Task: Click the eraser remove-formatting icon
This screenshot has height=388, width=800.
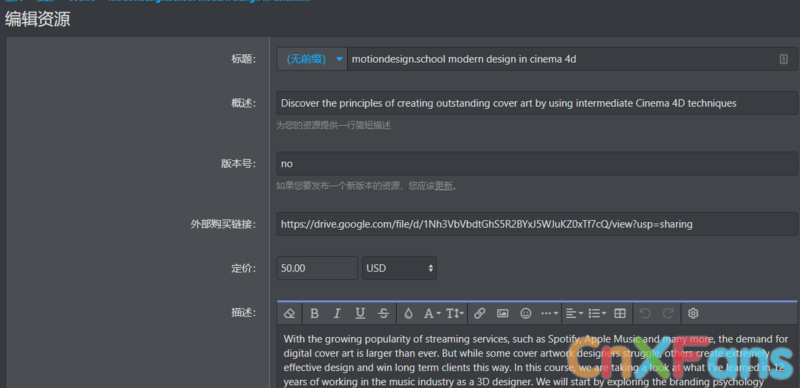Action: tap(289, 313)
